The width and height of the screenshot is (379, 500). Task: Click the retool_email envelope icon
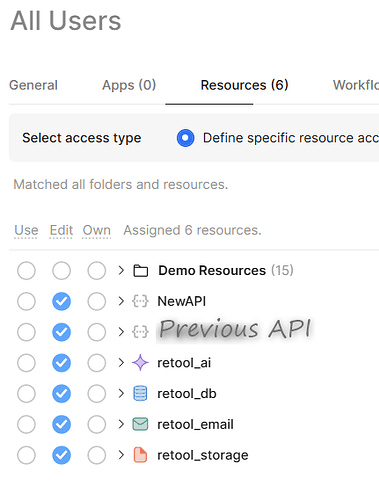[140, 424]
